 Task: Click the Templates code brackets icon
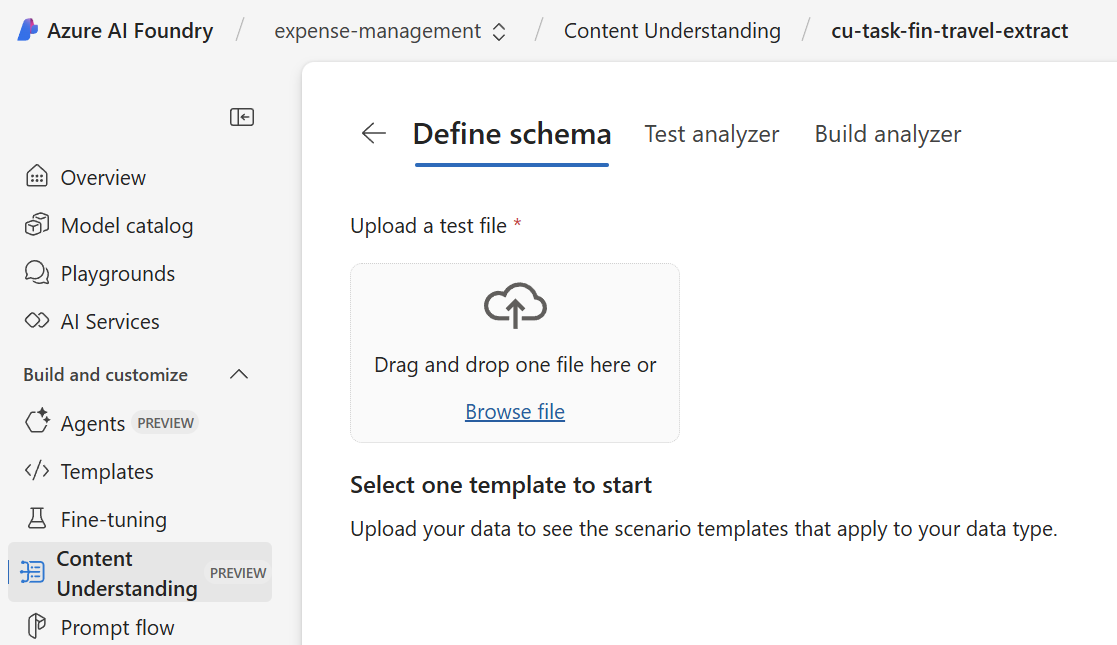click(x=36, y=470)
